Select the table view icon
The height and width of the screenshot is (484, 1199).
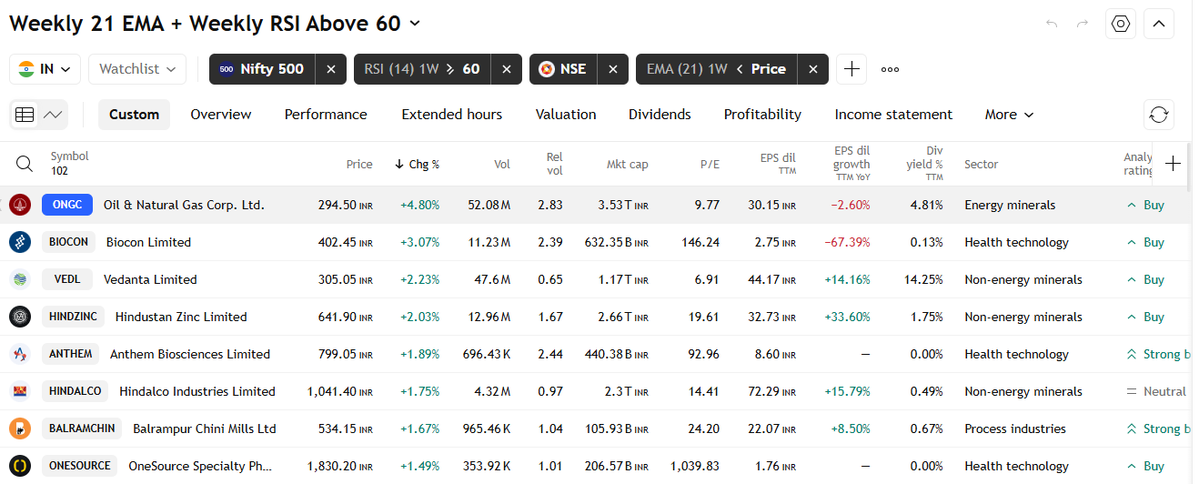click(x=24, y=115)
